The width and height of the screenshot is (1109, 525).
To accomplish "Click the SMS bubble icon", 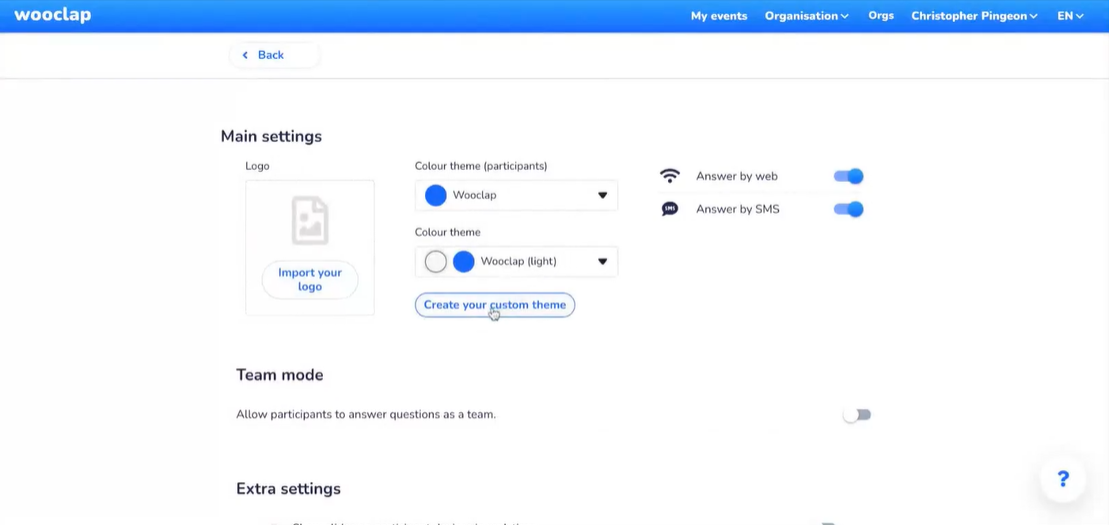I will pyautogui.click(x=669, y=209).
